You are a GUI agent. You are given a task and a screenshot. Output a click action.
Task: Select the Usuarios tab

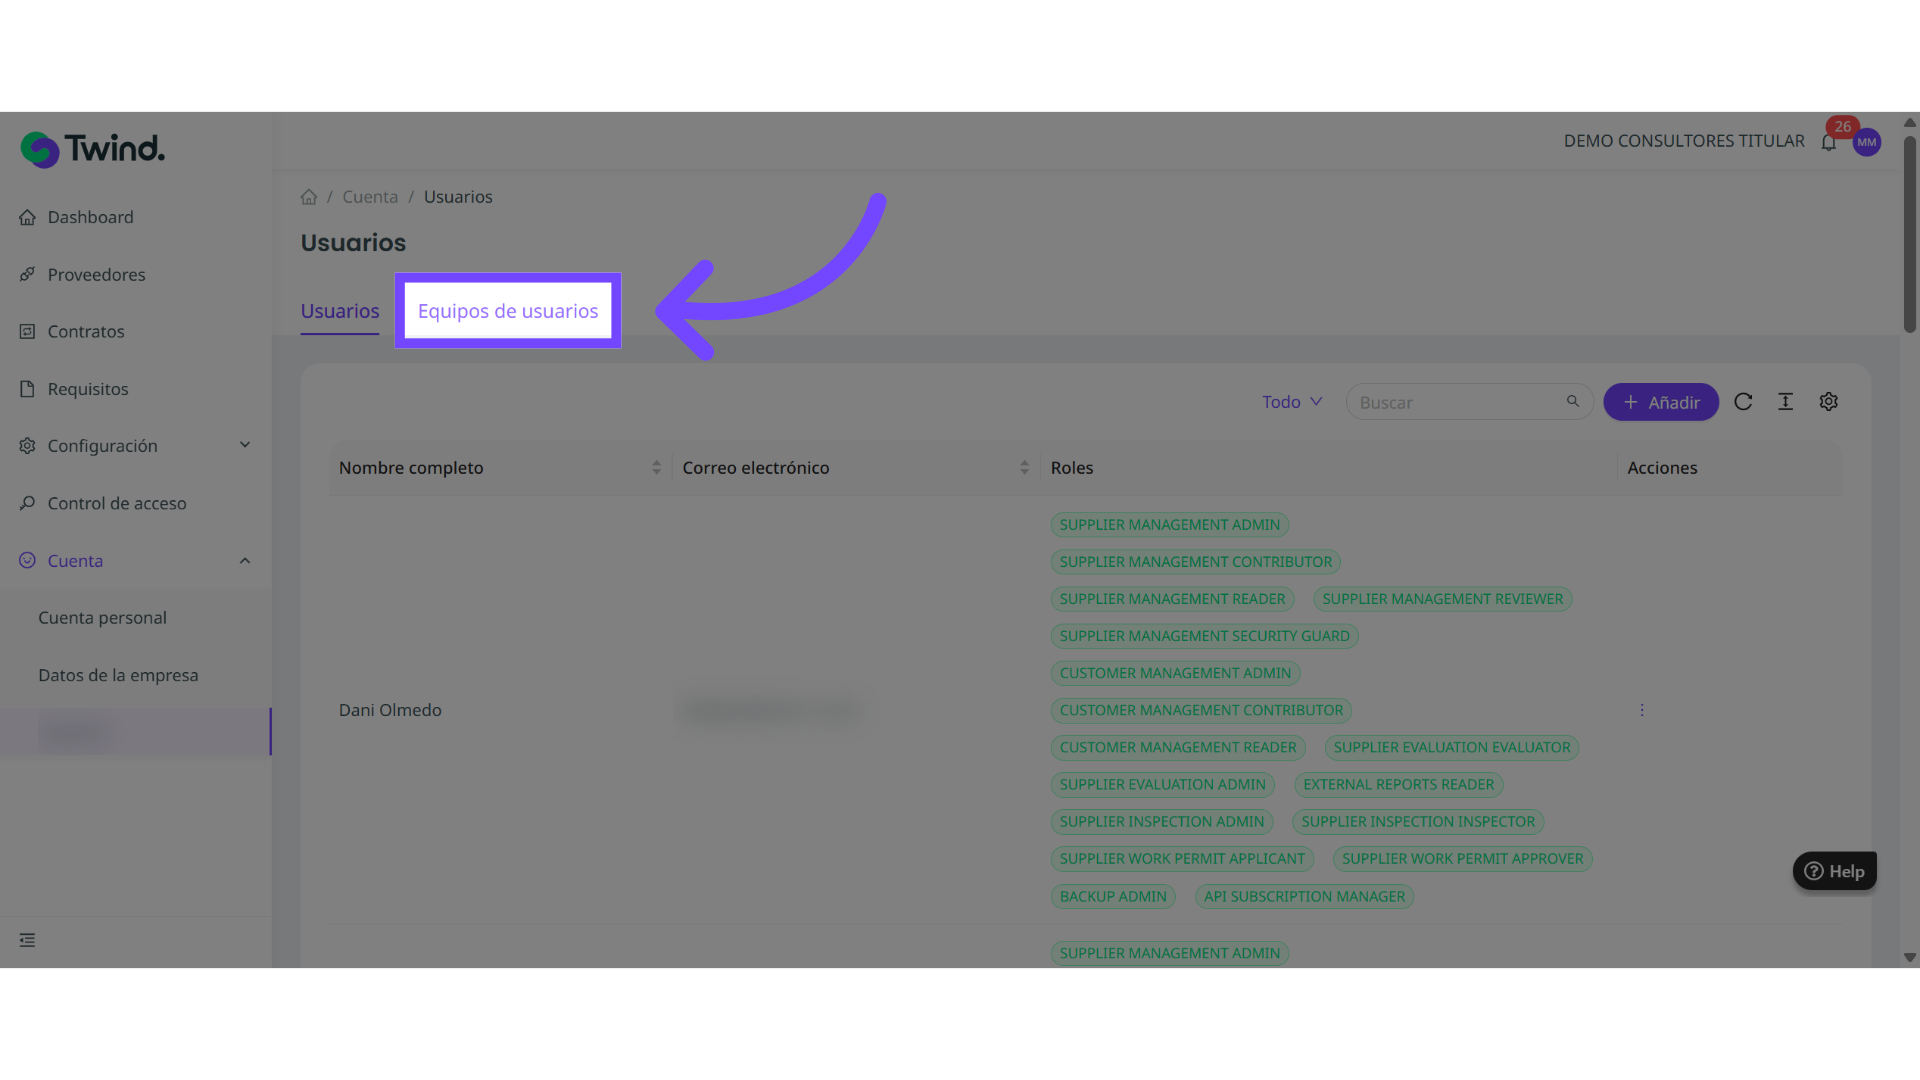[x=340, y=311]
